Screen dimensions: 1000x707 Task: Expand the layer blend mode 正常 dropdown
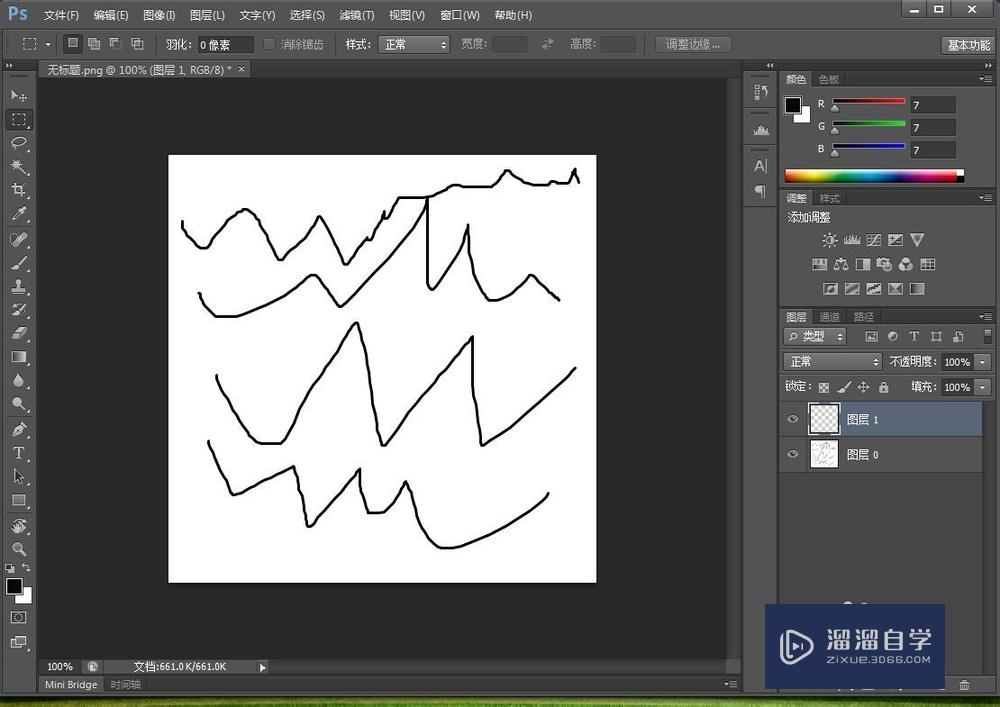click(x=833, y=362)
